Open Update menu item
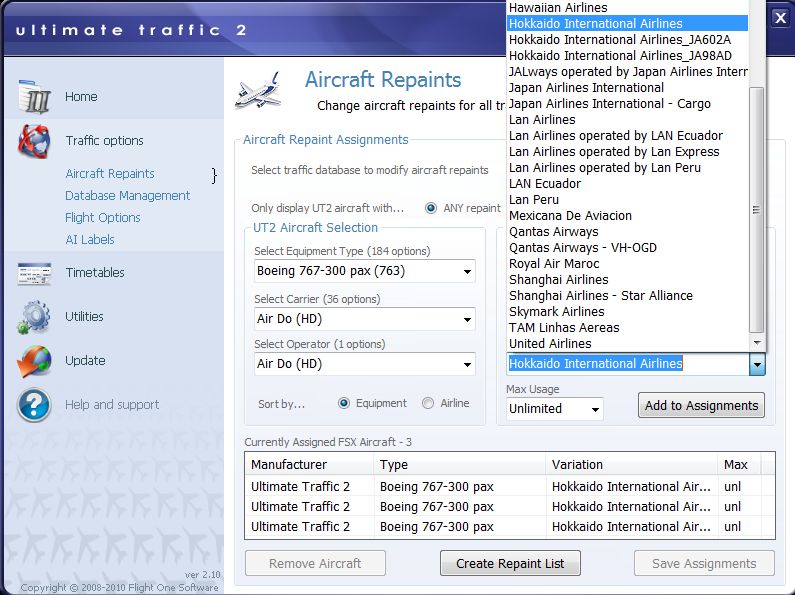Image resolution: width=795 pixels, height=595 pixels. 85,360
